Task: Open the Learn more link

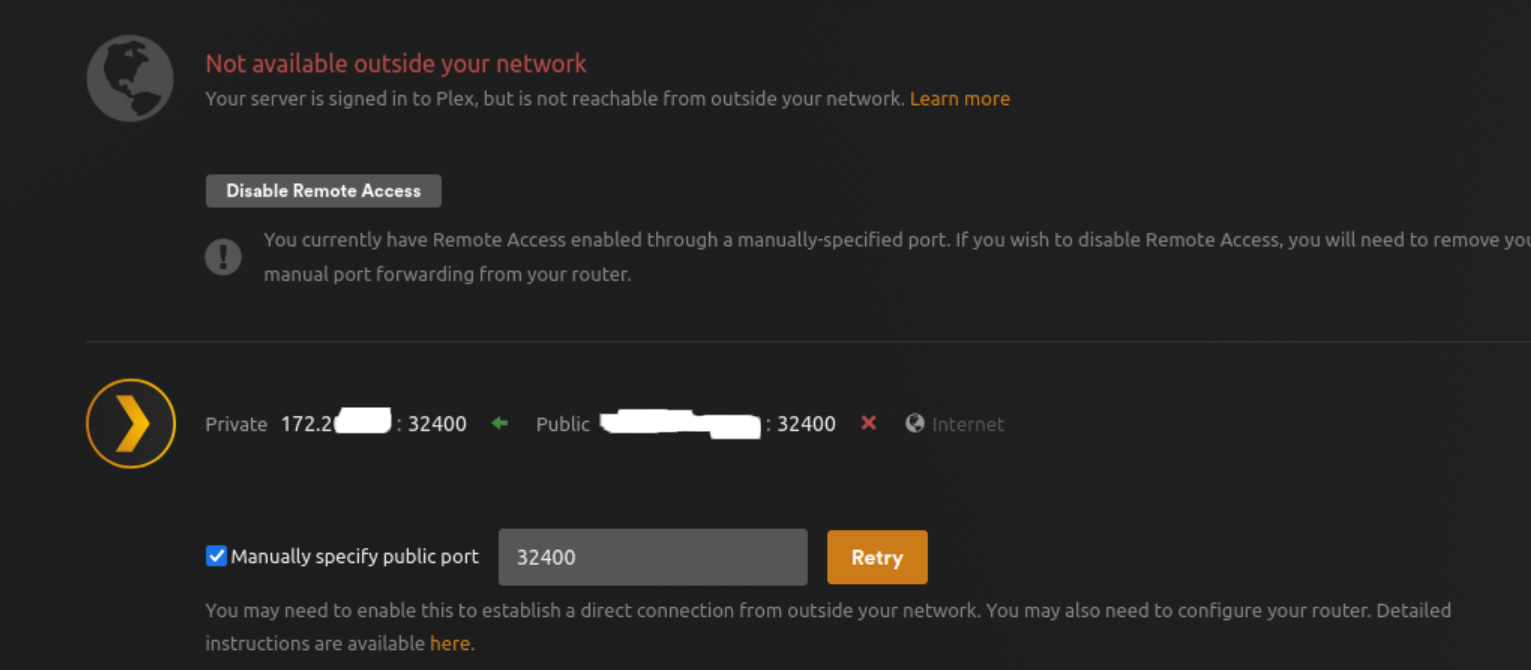Action: (960, 99)
